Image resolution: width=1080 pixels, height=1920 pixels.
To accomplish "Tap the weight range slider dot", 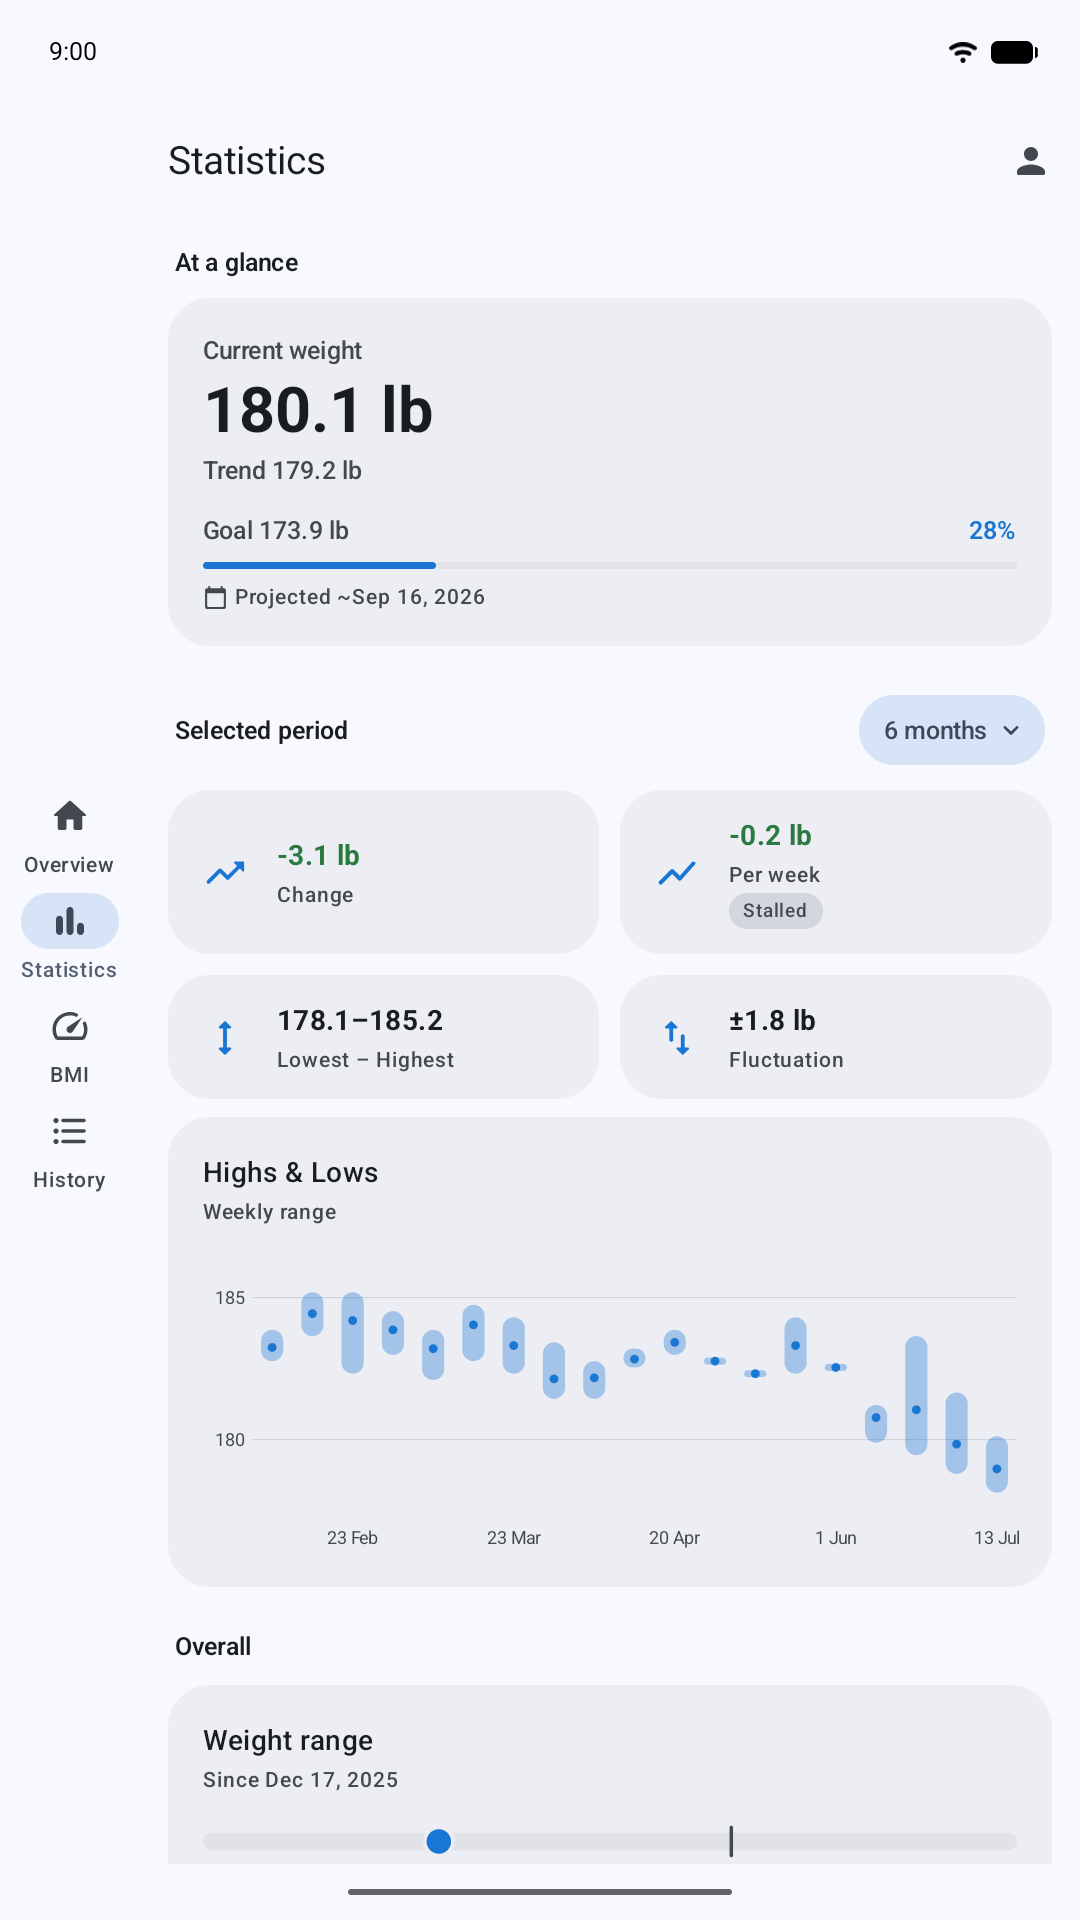I will [438, 1841].
